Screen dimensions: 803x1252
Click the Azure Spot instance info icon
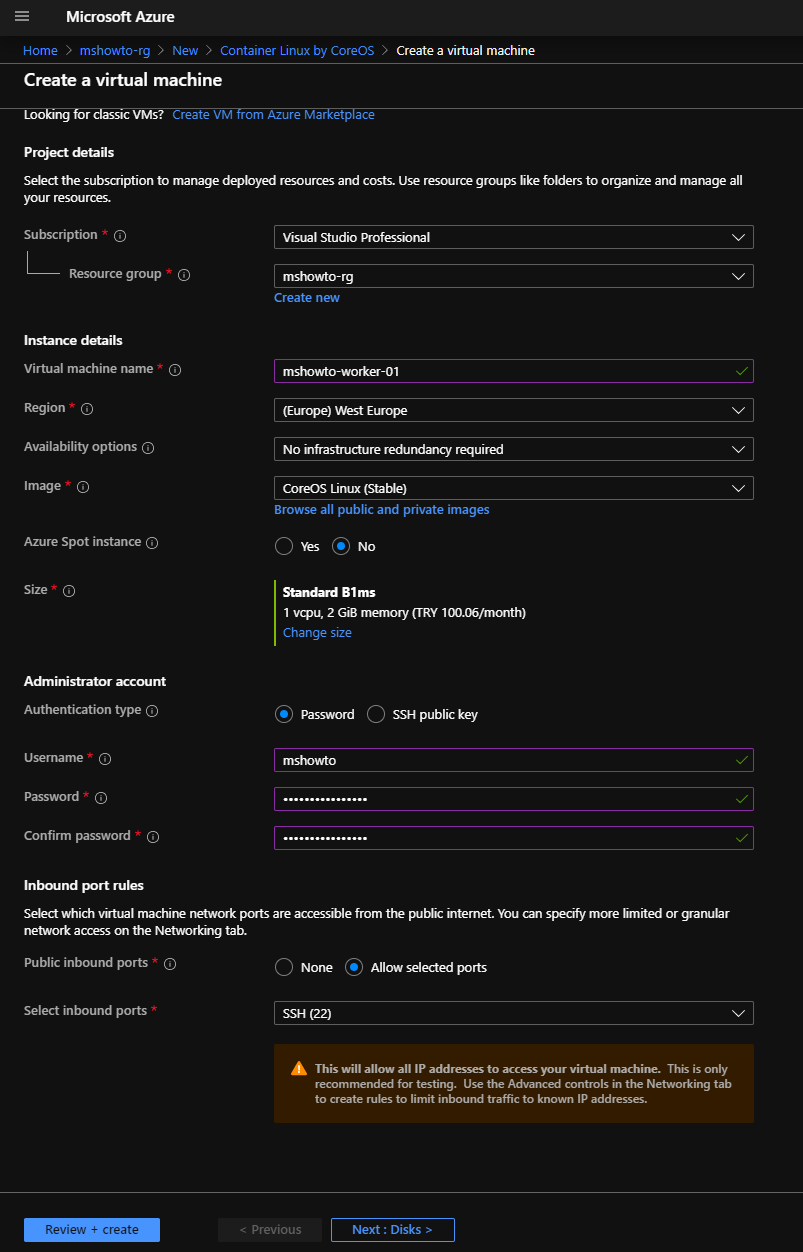point(152,543)
